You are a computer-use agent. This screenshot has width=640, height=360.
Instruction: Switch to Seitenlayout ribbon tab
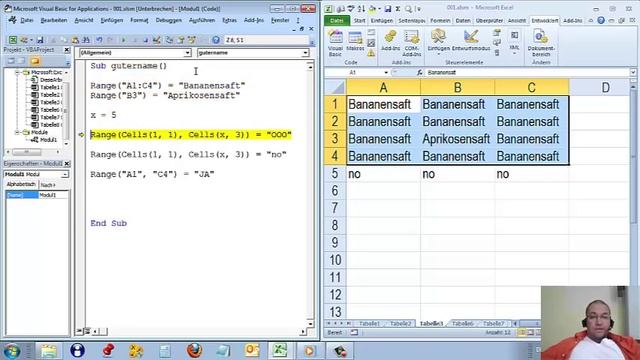click(x=411, y=20)
